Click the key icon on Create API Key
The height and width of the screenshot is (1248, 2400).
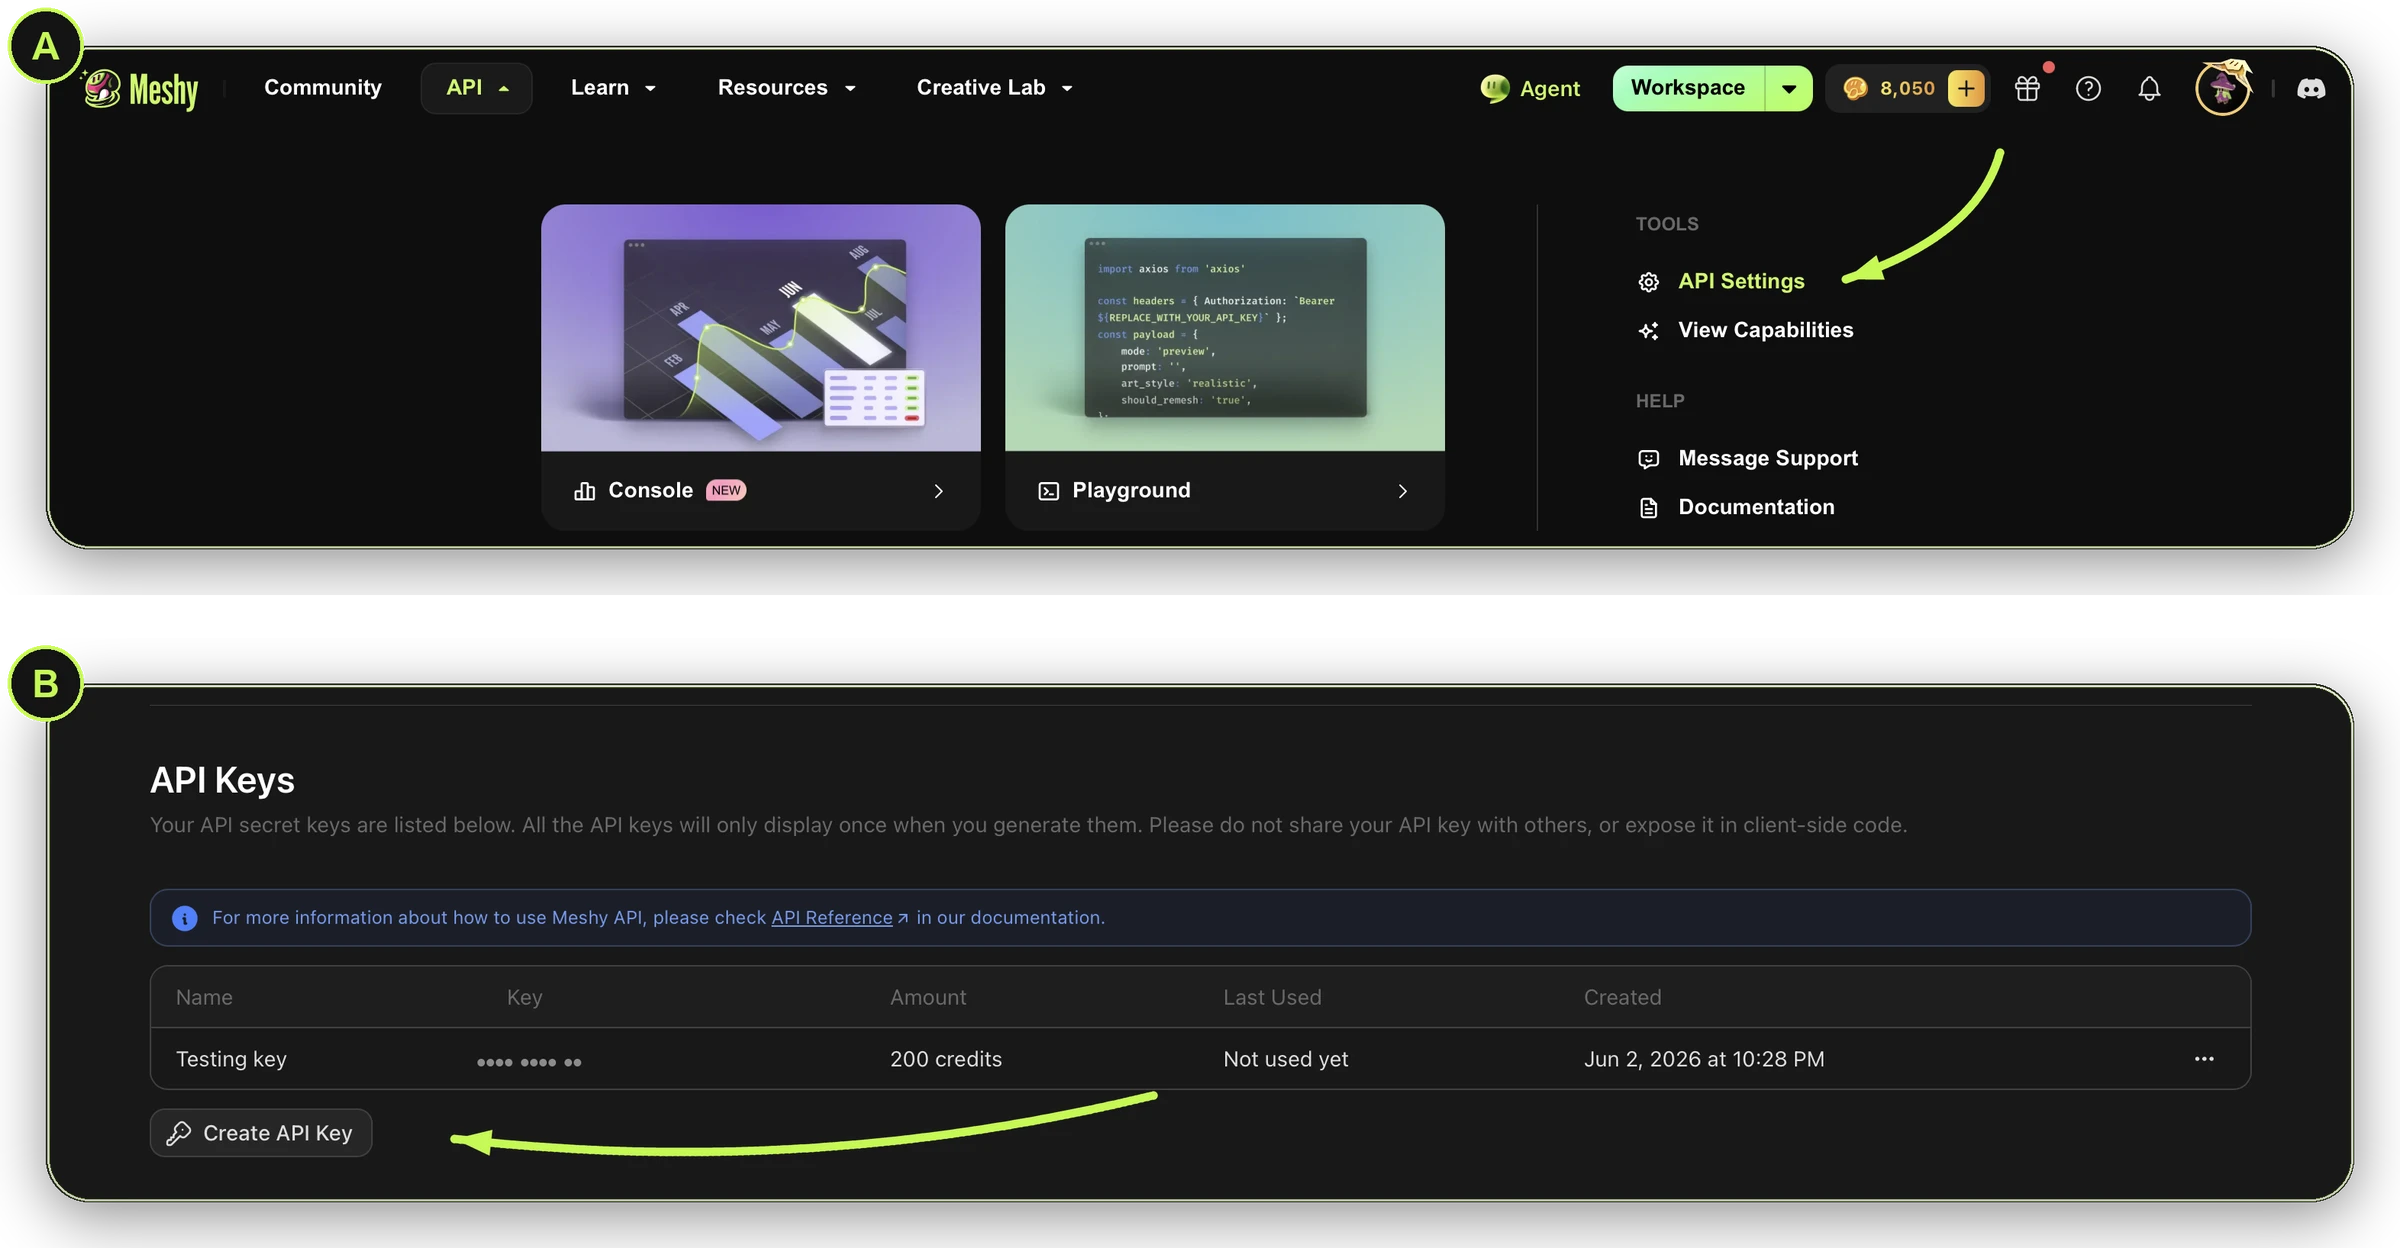tap(179, 1133)
